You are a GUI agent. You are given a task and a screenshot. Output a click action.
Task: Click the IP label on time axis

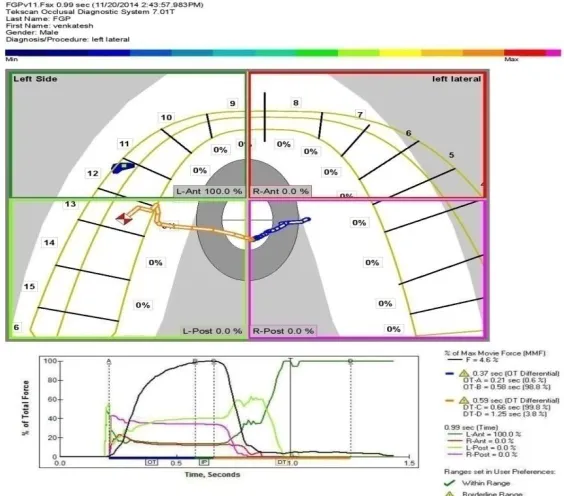click(x=204, y=462)
